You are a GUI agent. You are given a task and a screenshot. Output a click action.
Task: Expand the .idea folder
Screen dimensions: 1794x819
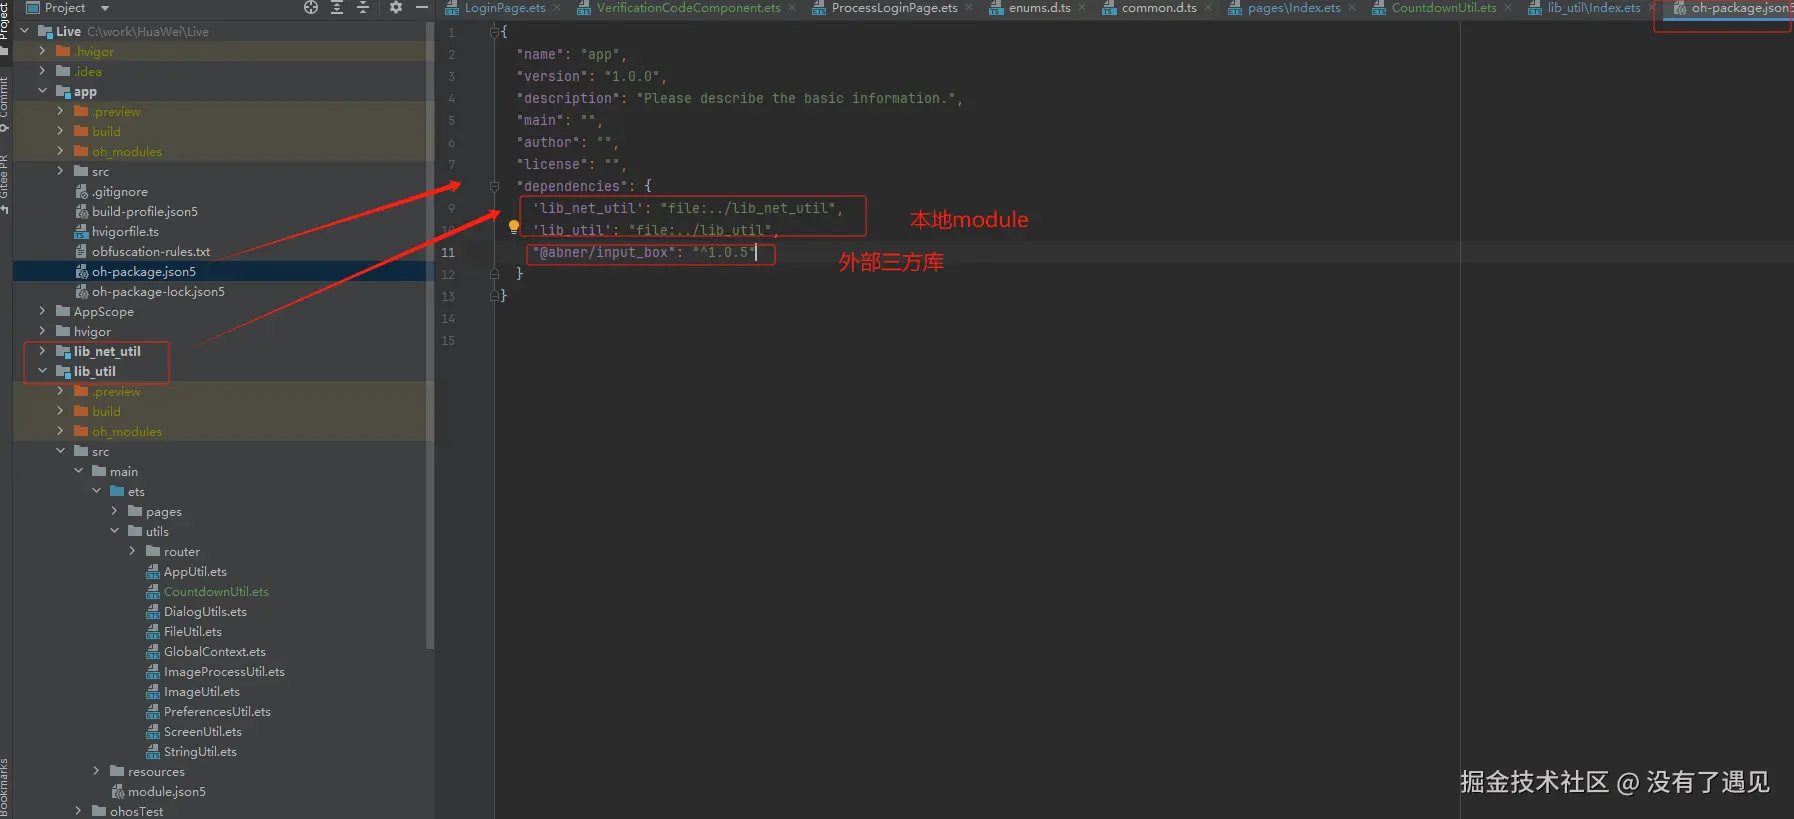pos(42,71)
